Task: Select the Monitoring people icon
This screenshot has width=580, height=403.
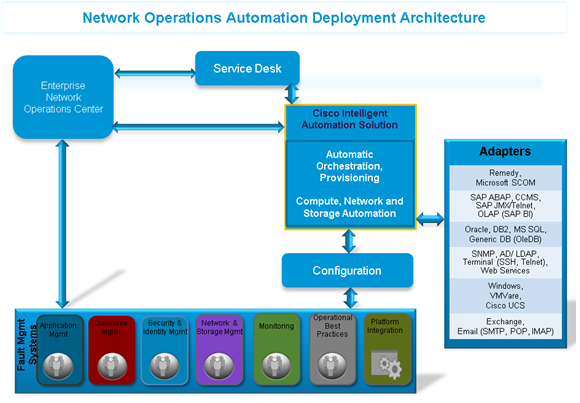Action: (x=276, y=366)
